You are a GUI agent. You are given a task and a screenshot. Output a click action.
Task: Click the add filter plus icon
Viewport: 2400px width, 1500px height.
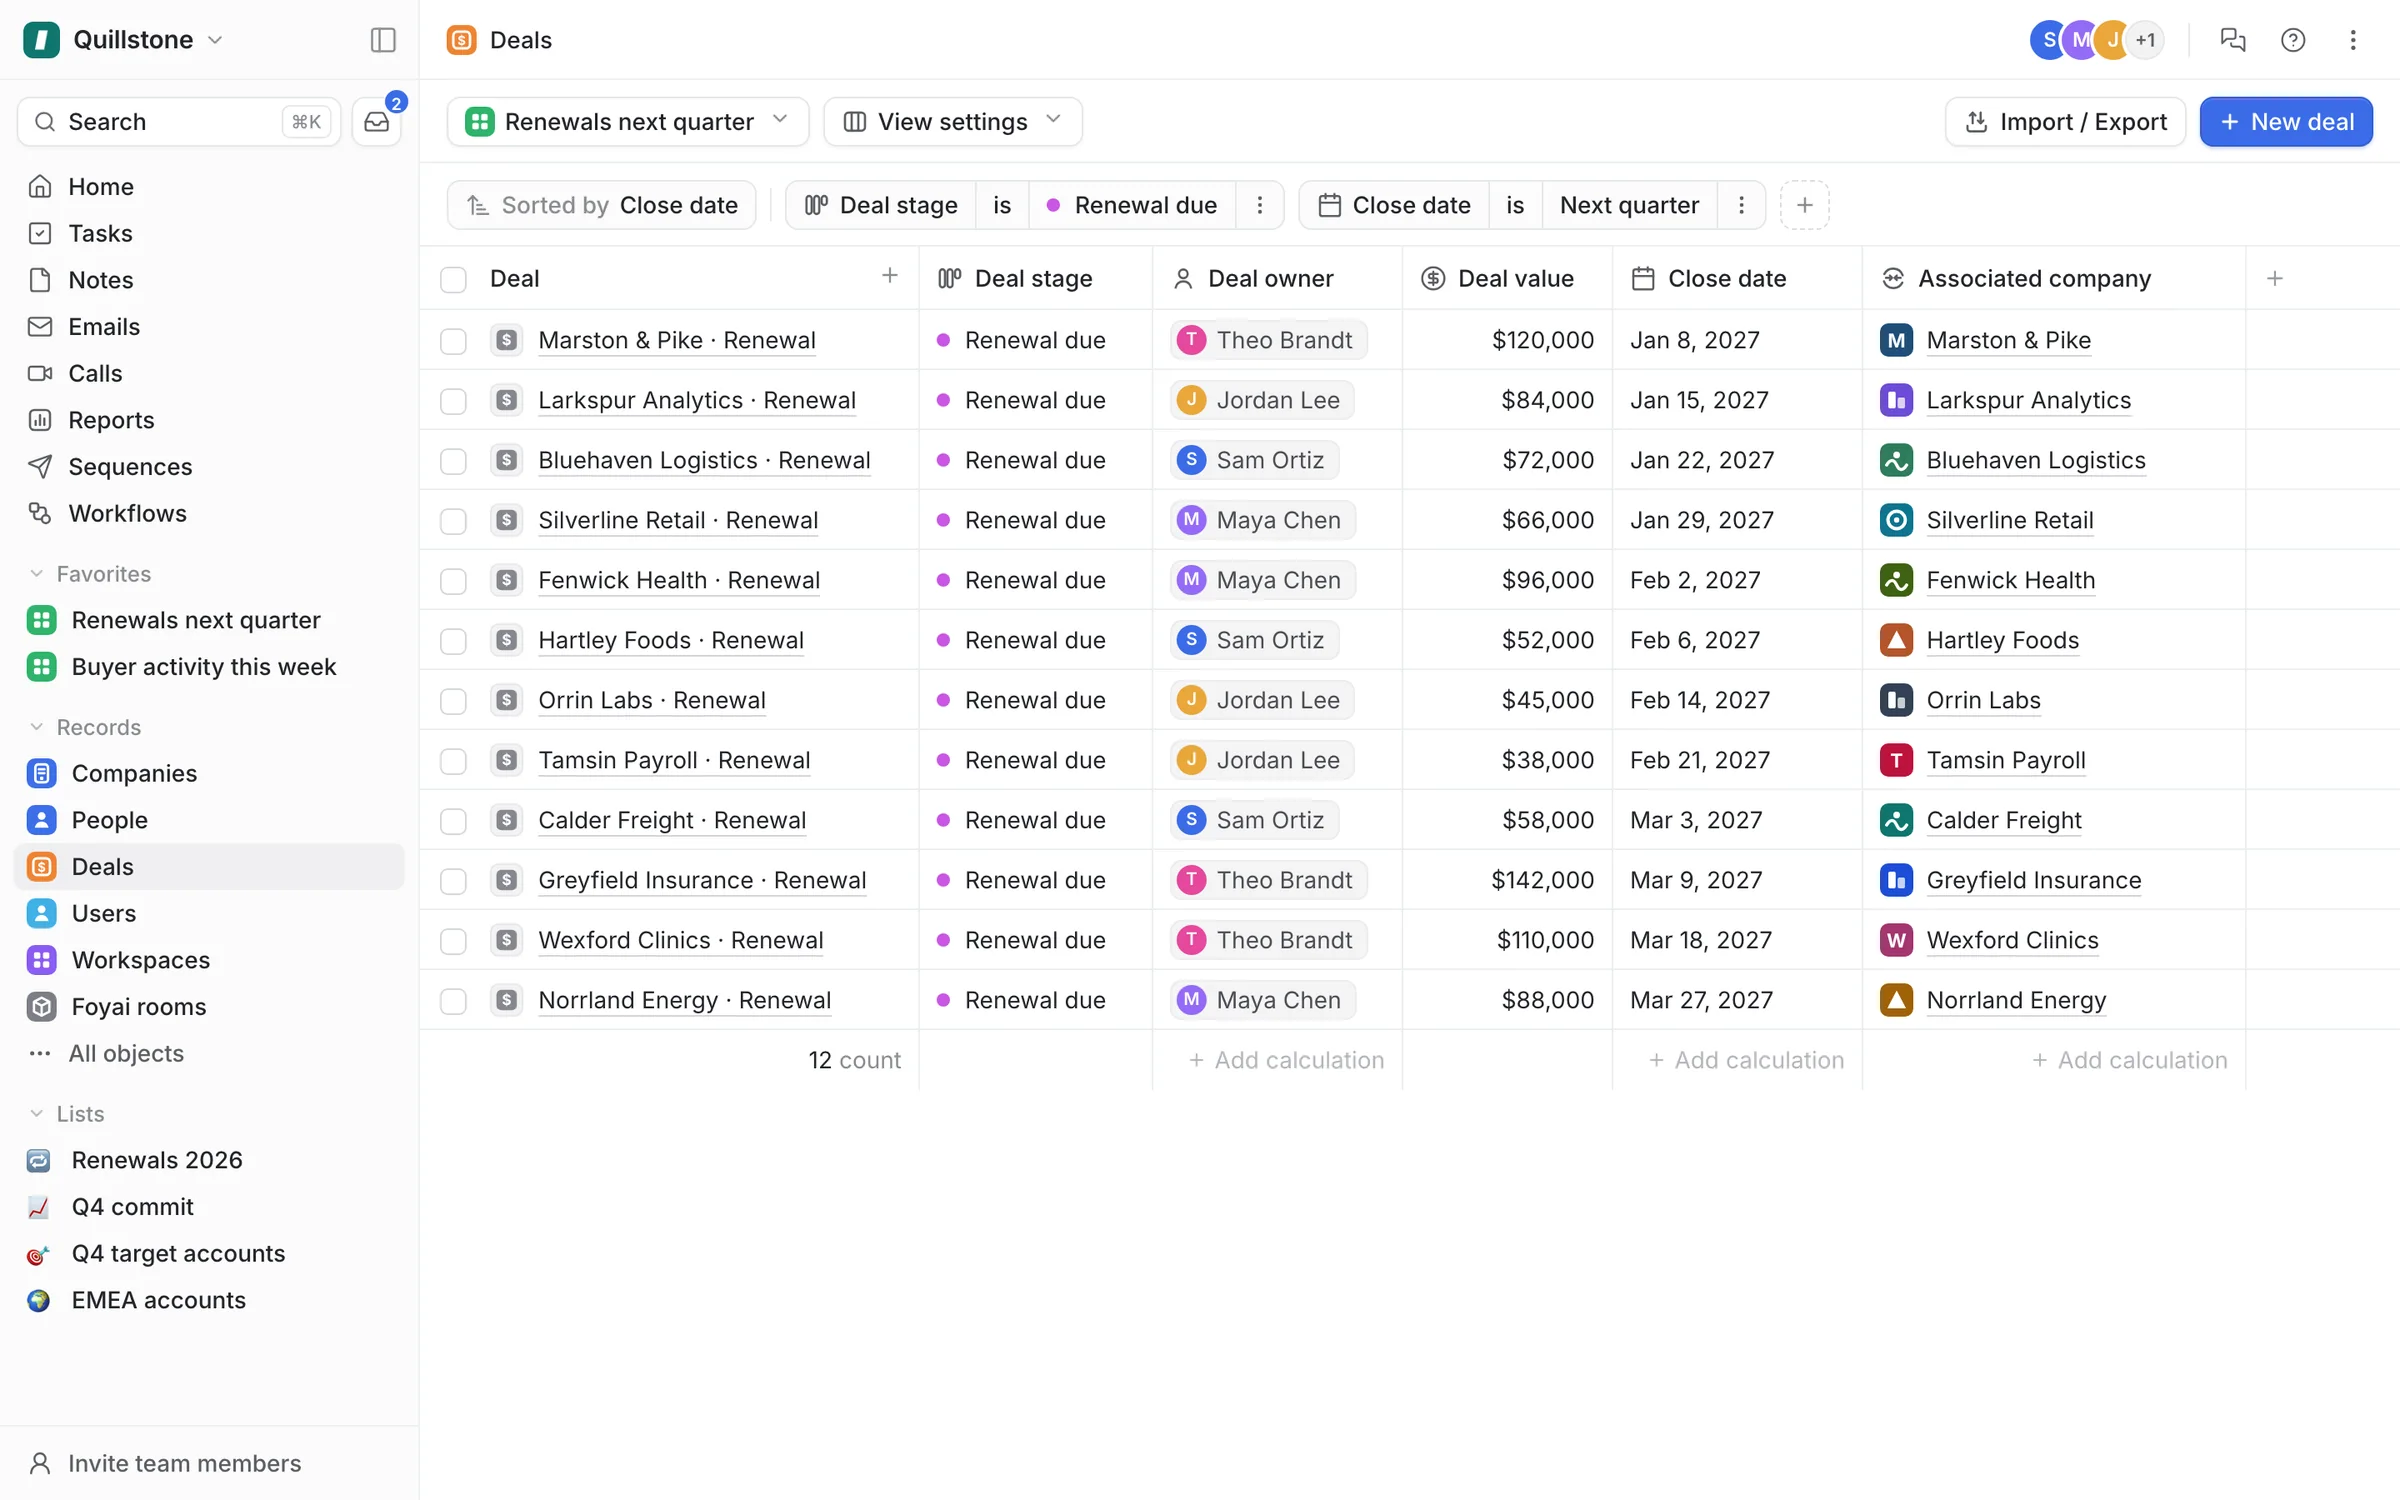[x=1804, y=205]
